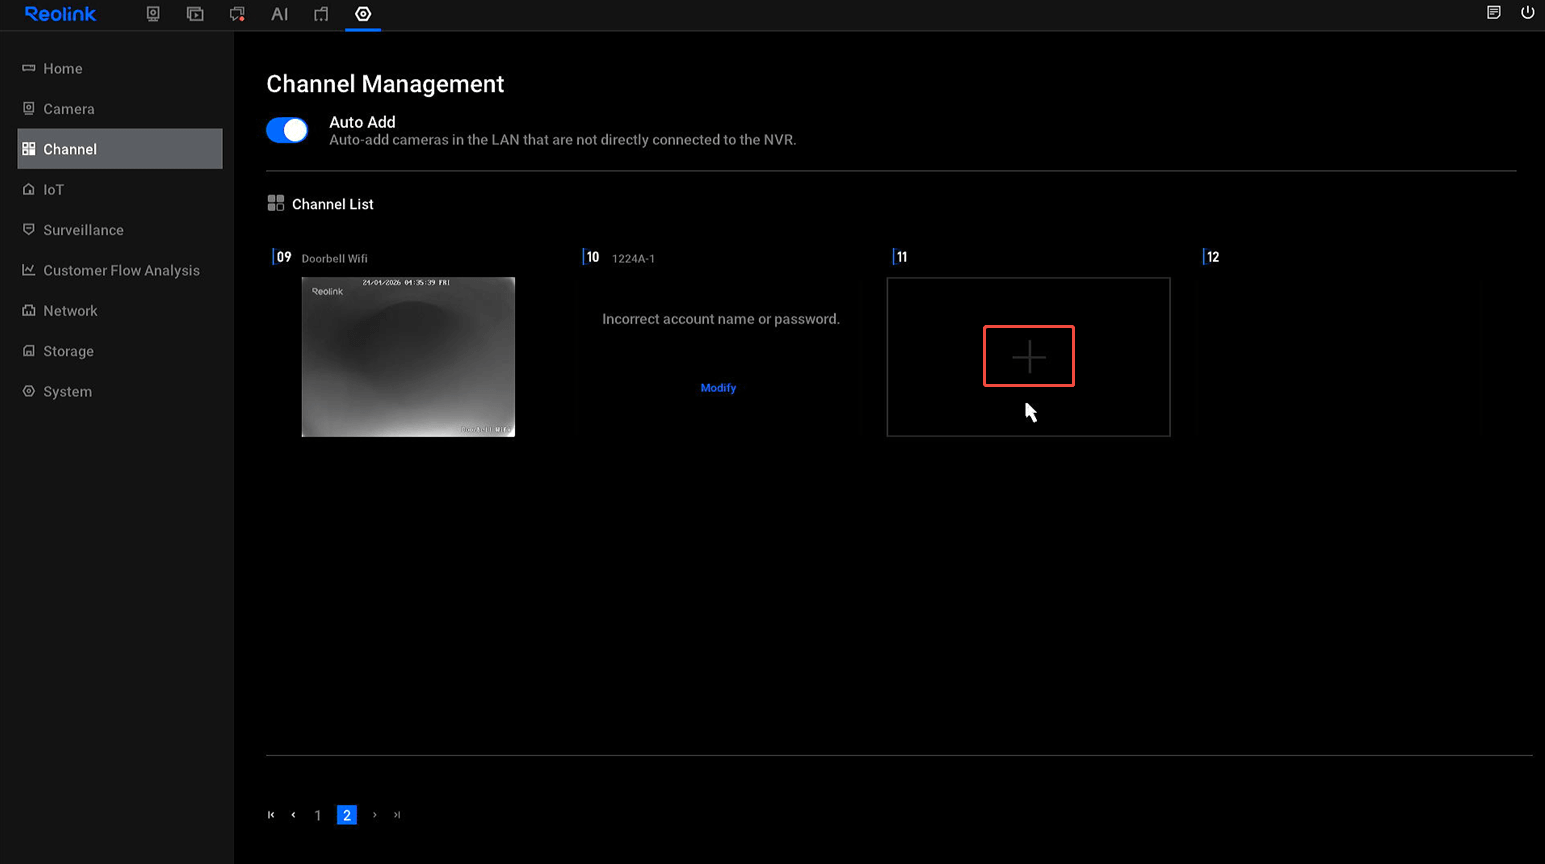Click the channel 12 number label
The width and height of the screenshot is (1545, 864).
[x=1213, y=257]
